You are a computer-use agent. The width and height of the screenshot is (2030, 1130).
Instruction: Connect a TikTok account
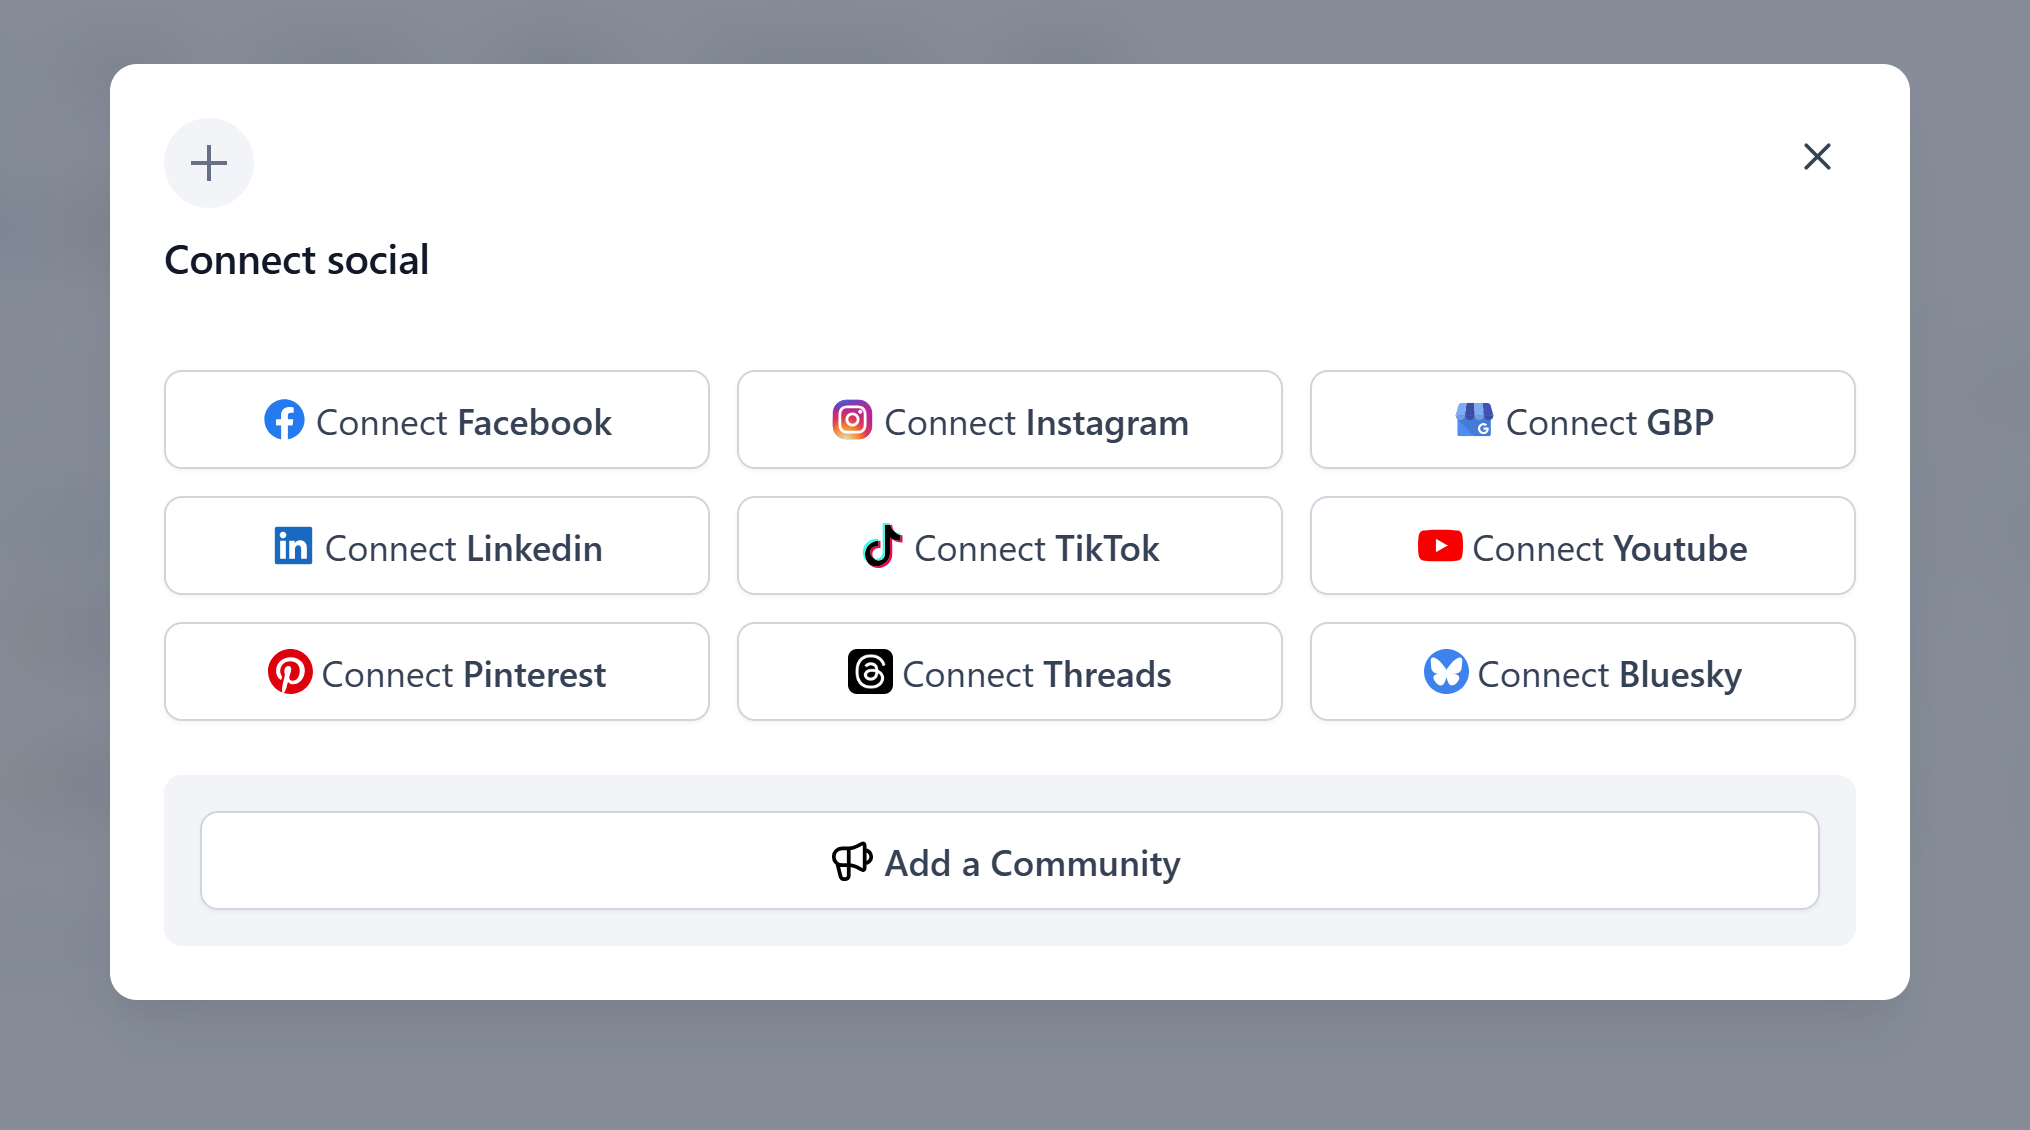click(1009, 546)
